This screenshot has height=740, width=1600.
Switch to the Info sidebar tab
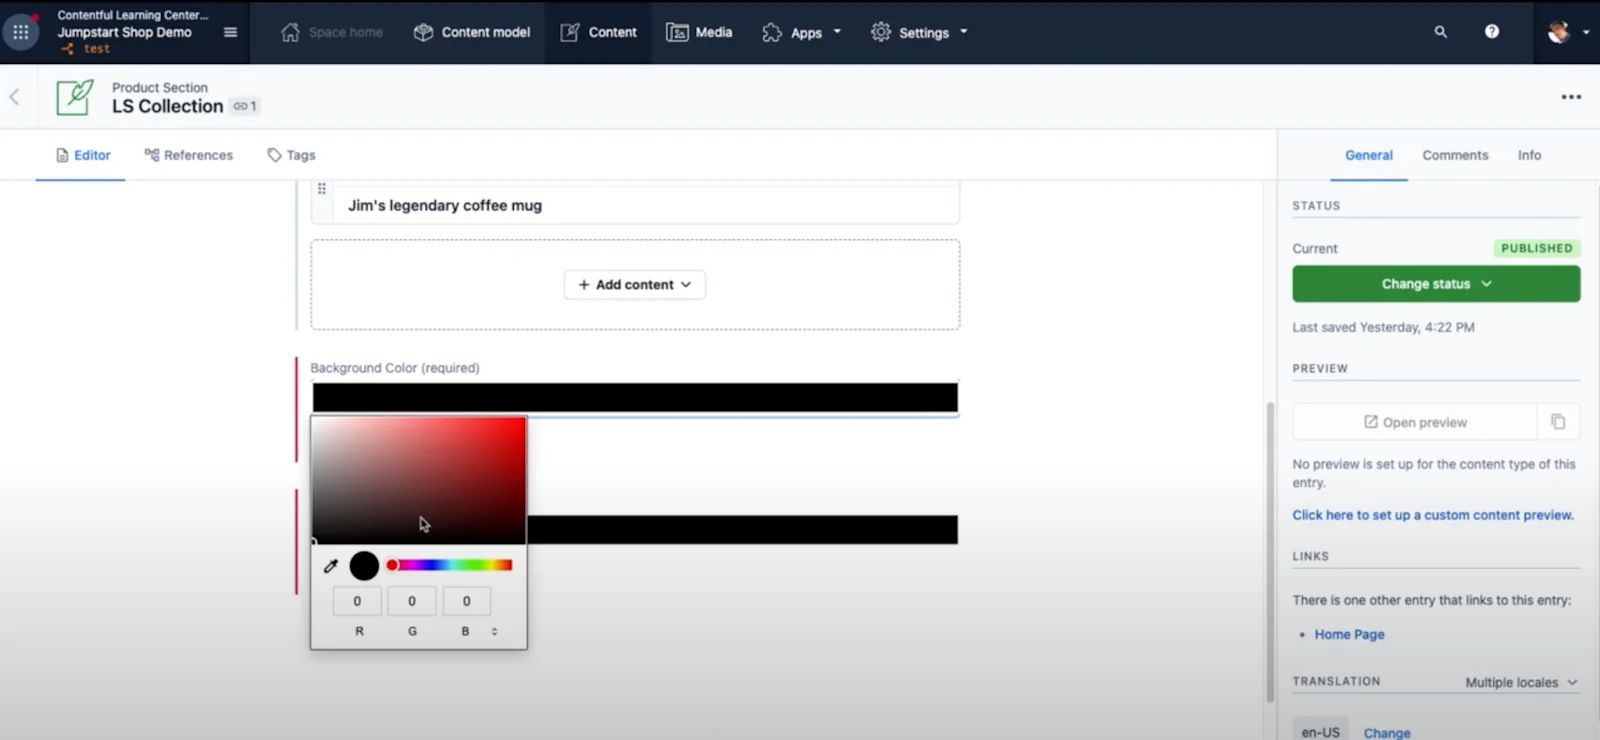(1529, 155)
